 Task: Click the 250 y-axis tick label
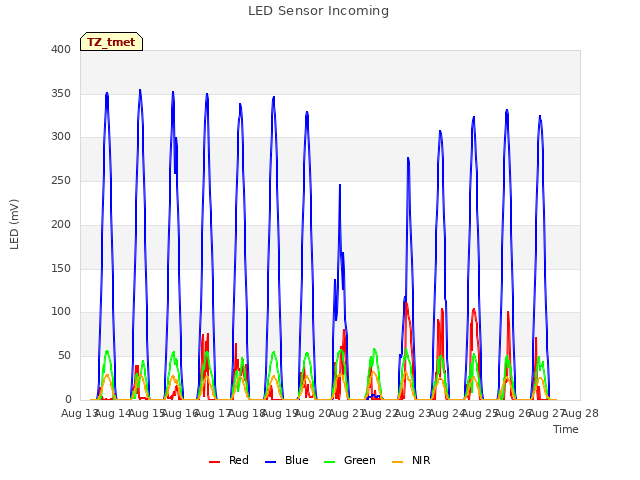click(x=61, y=180)
